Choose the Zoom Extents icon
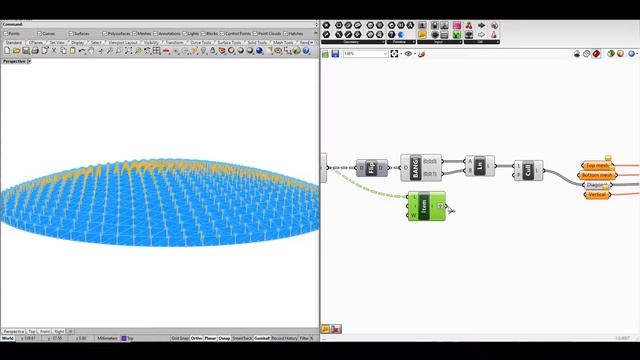This screenshot has height=360, width=640. (129, 51)
